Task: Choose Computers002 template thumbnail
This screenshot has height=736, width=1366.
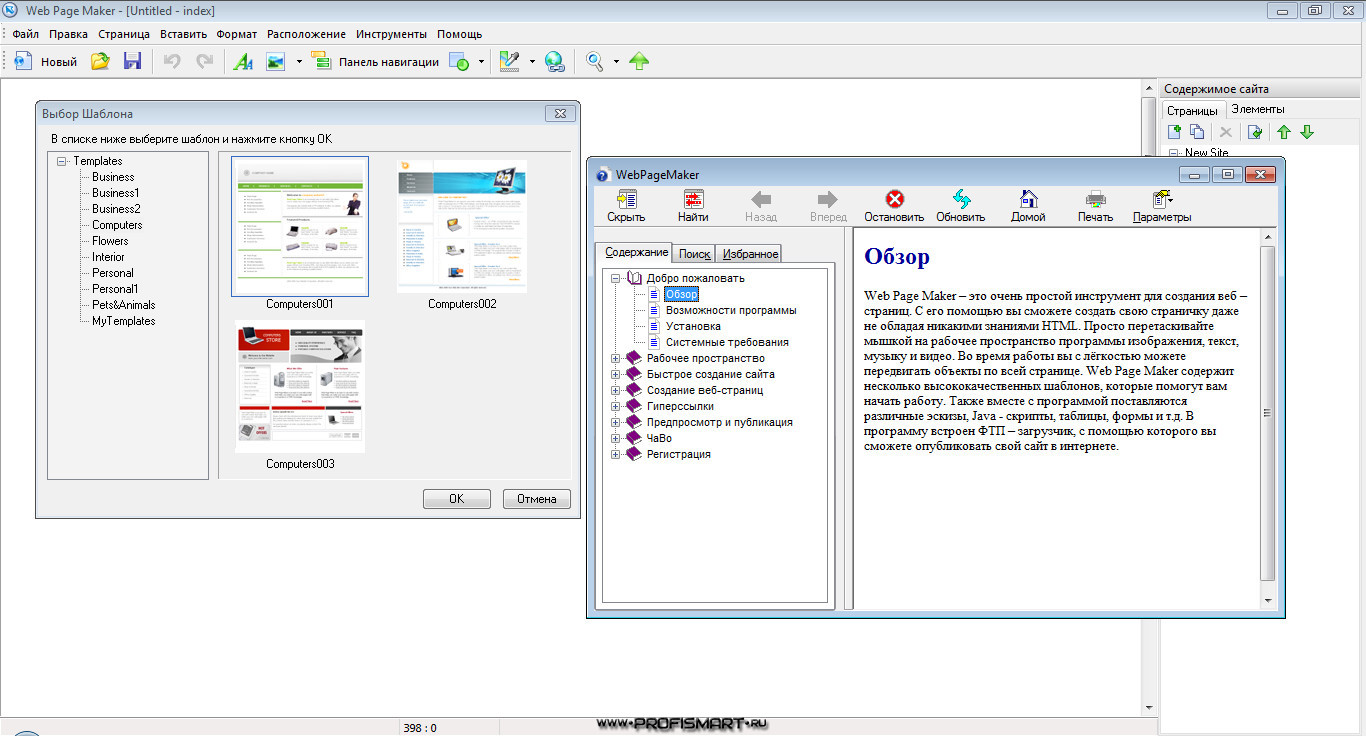Action: [x=462, y=226]
